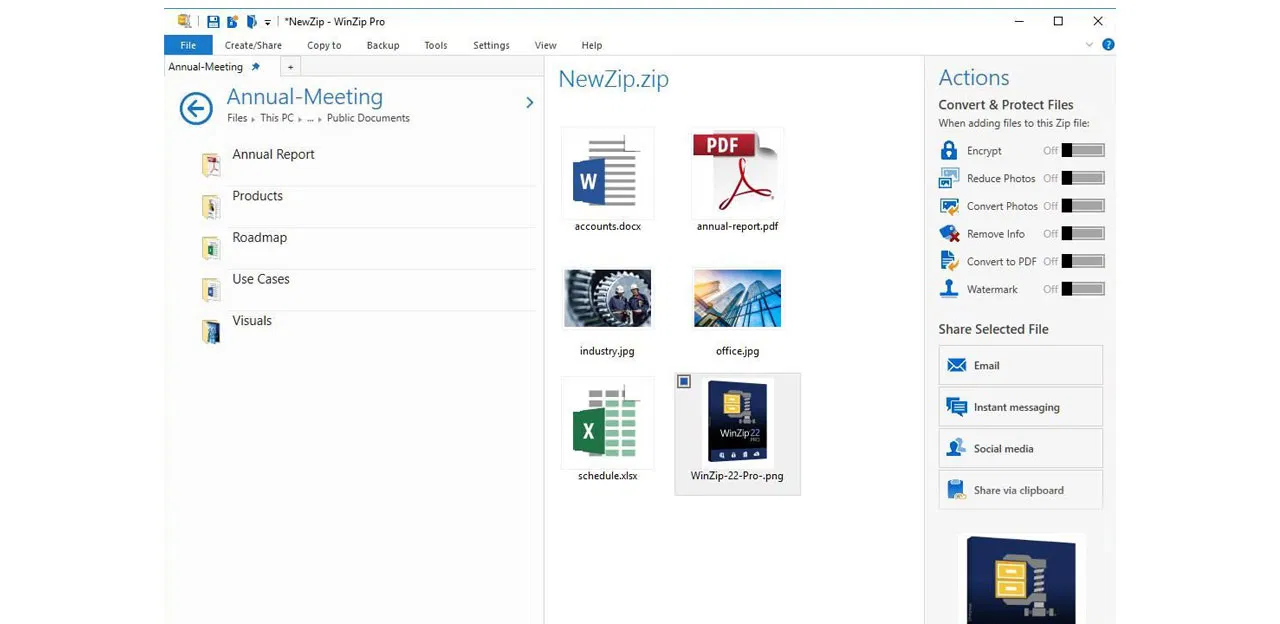Image resolution: width=1280 pixels, height=624 pixels.
Task: Share the file on Social media
Action: 1021,449
